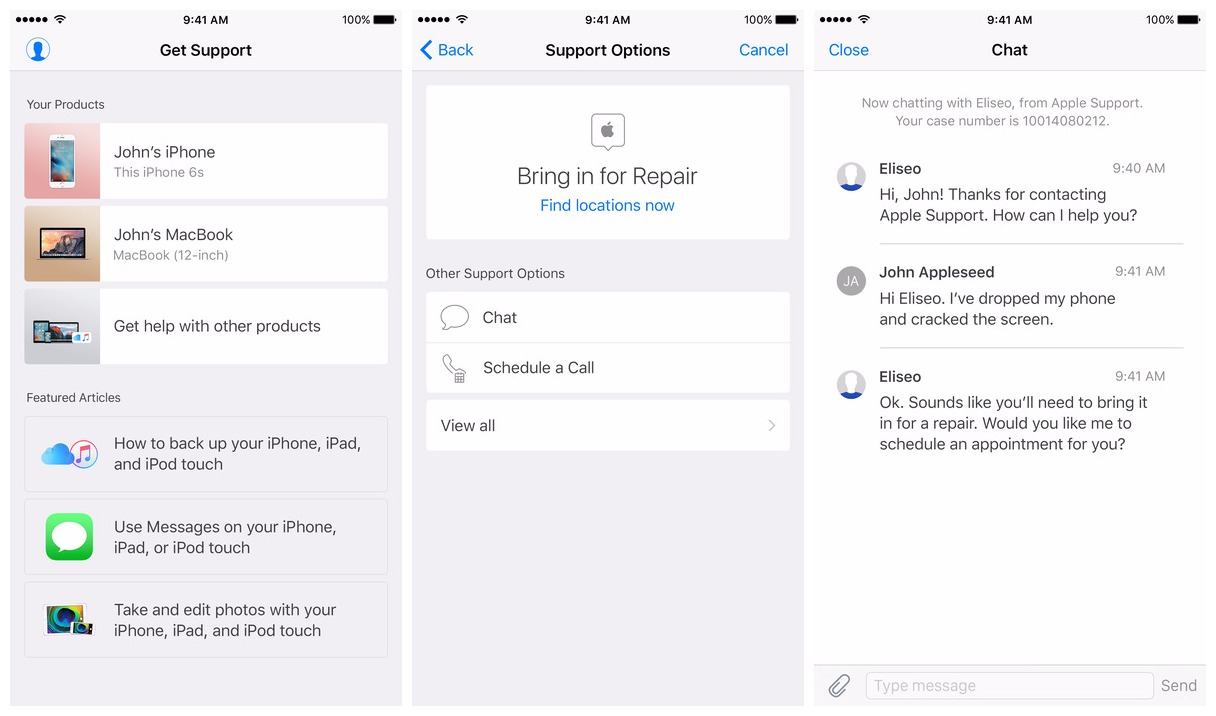Image resolution: width=1216 pixels, height=716 pixels.
Task: Select John's iPhone row
Action: 206,161
